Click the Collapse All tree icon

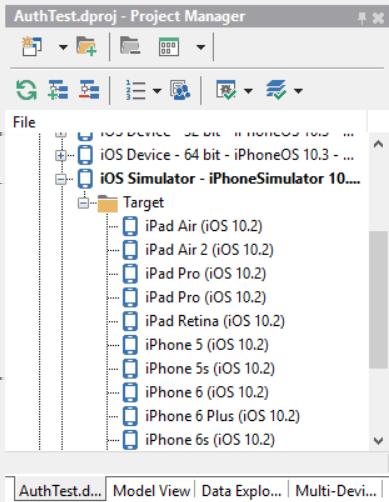tap(89, 90)
